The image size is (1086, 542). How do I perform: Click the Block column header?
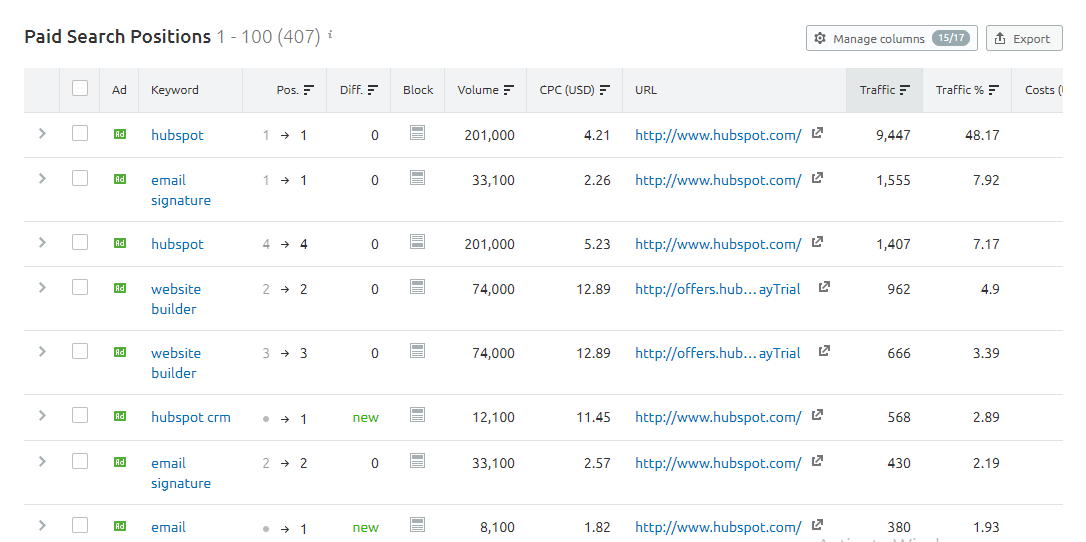tap(418, 90)
